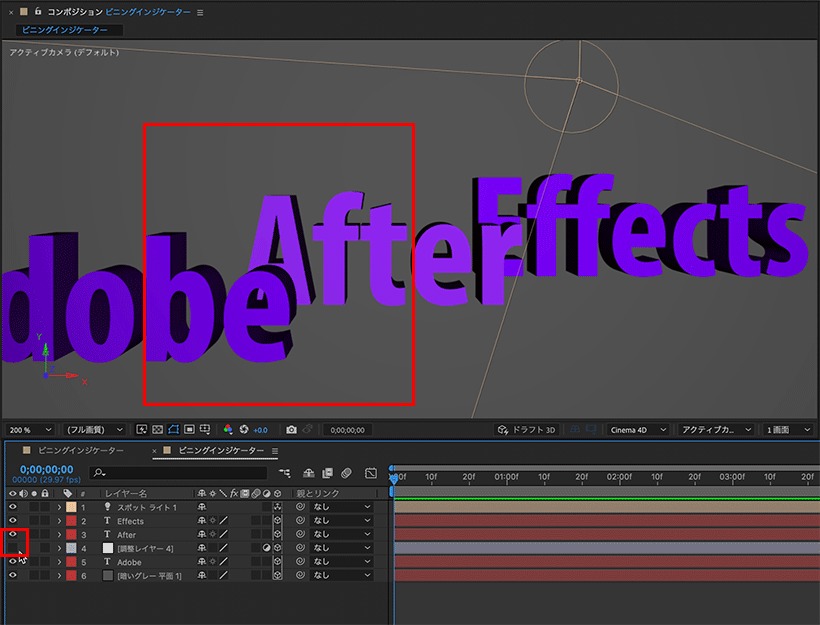Click the label color swatch of 調整レイヤー 4
The height and width of the screenshot is (625, 820).
(71, 548)
